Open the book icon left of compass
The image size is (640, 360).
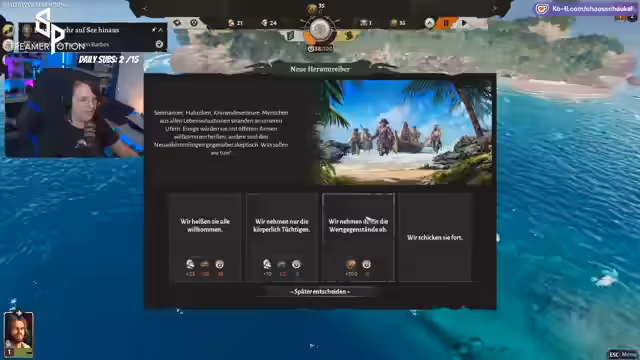(x=290, y=36)
